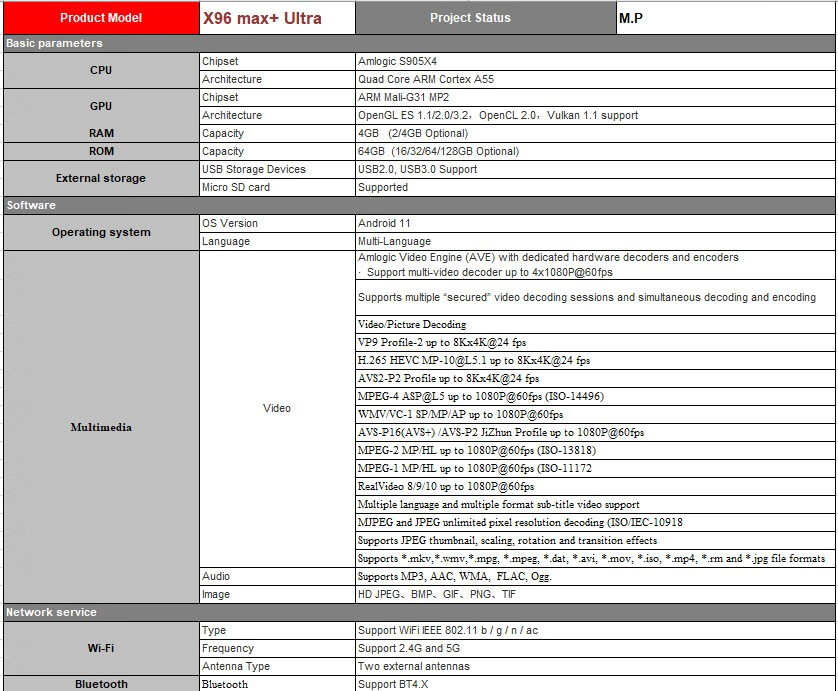Click the gray "Project Status" header cell
Image resolution: width=838 pixels, height=691 pixels.
(x=486, y=18)
